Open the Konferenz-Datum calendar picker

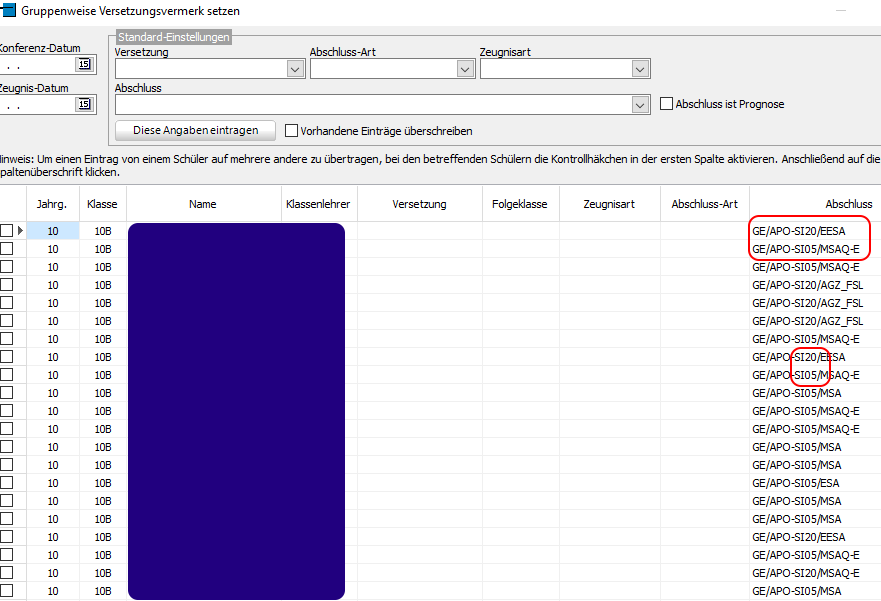[85, 65]
